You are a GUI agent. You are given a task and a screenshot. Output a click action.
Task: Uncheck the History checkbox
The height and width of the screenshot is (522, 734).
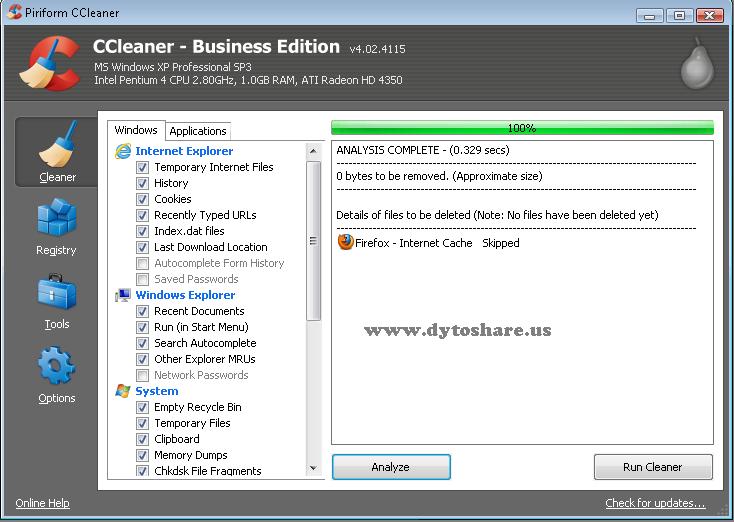pyautogui.click(x=142, y=183)
